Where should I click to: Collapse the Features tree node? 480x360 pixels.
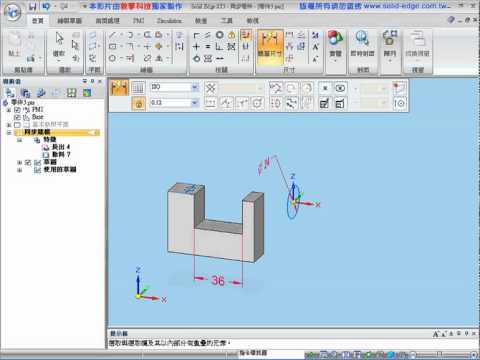20,140
